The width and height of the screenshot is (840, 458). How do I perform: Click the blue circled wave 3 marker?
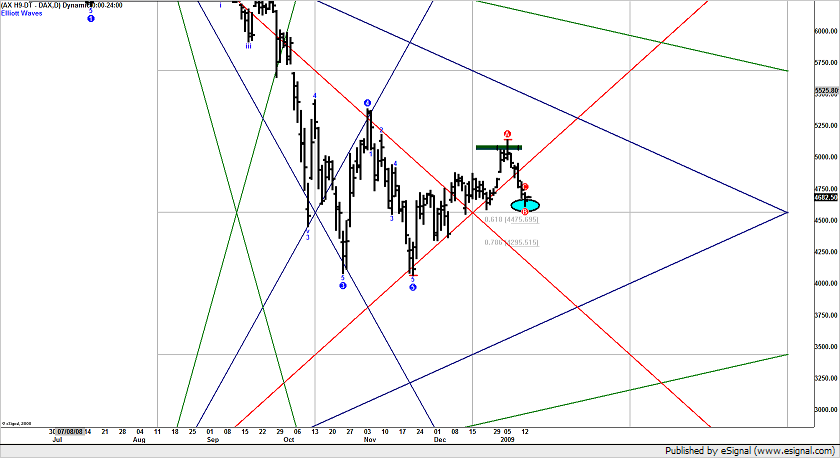tap(343, 286)
